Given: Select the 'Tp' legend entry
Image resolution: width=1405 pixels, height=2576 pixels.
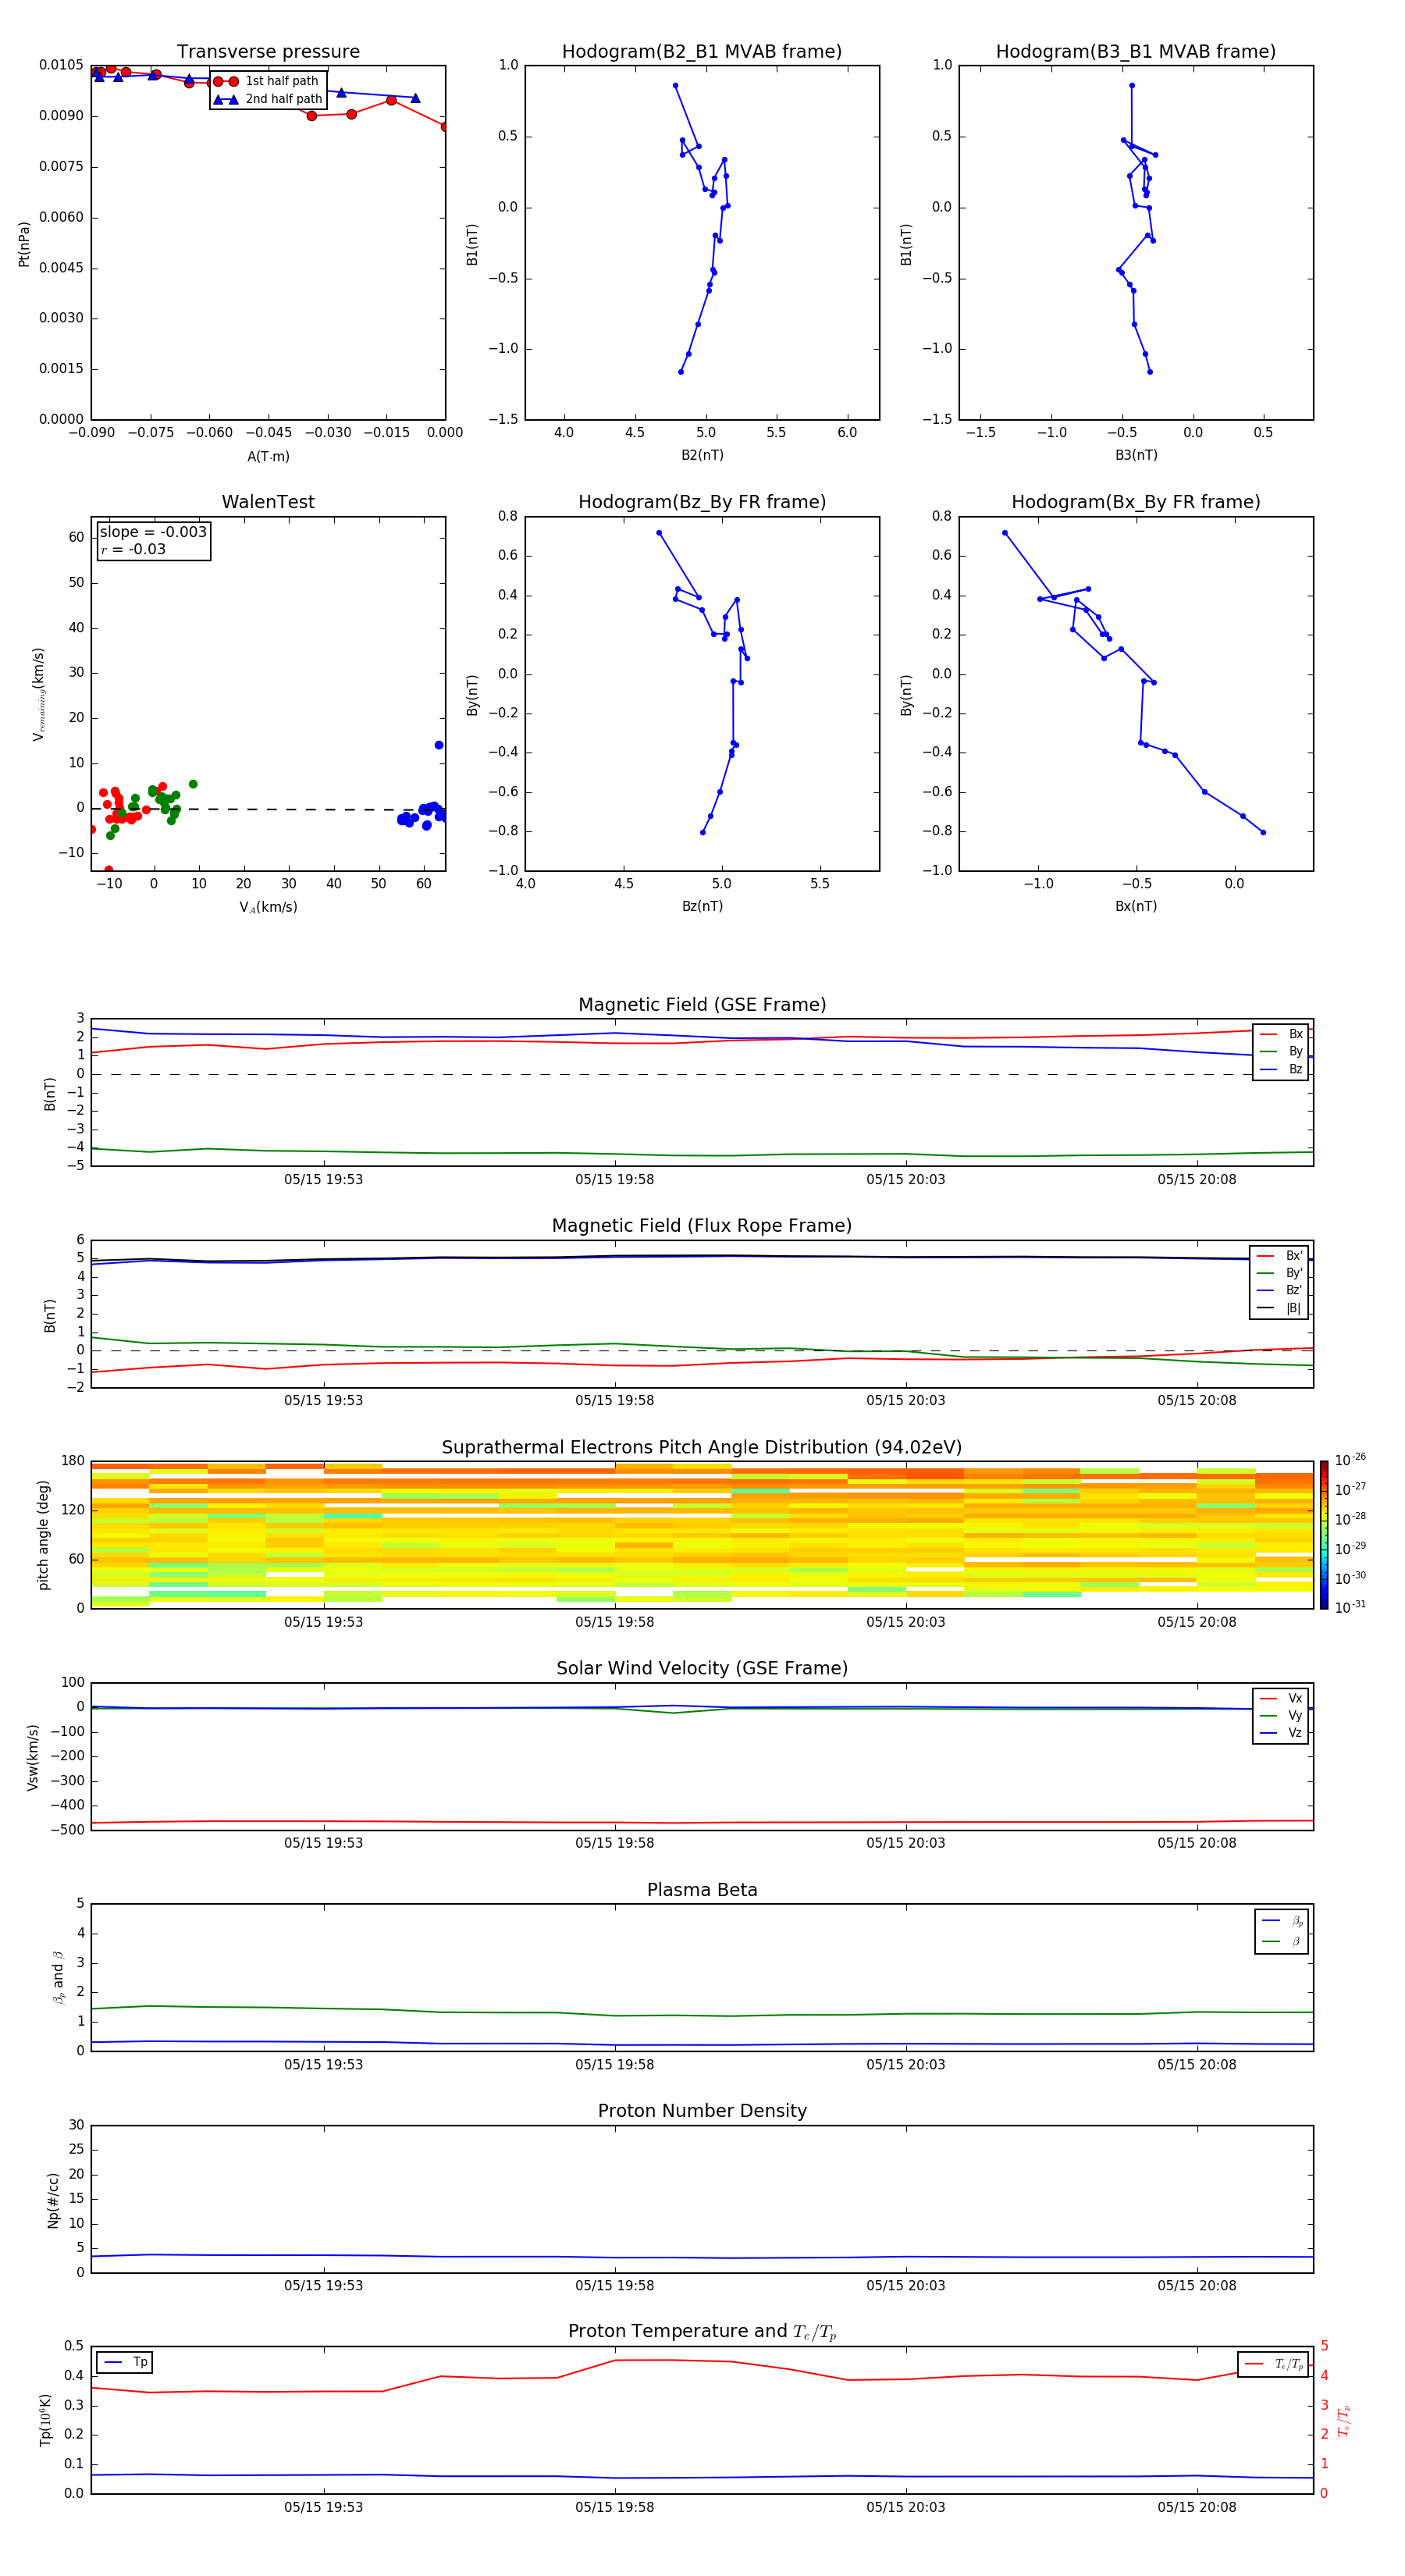Looking at the screenshot, I should point(125,2362).
